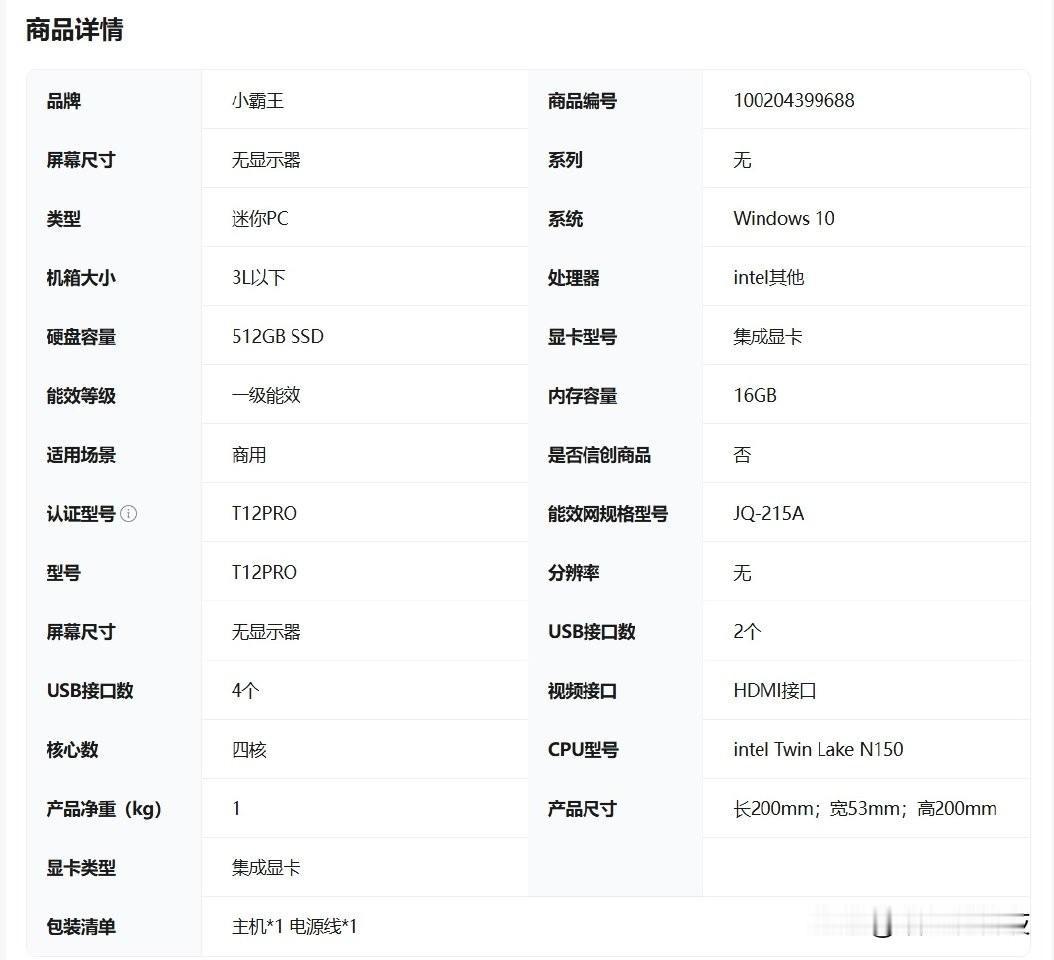Click the 系统 label
The image size is (1054, 960).
pyautogui.click(x=565, y=218)
